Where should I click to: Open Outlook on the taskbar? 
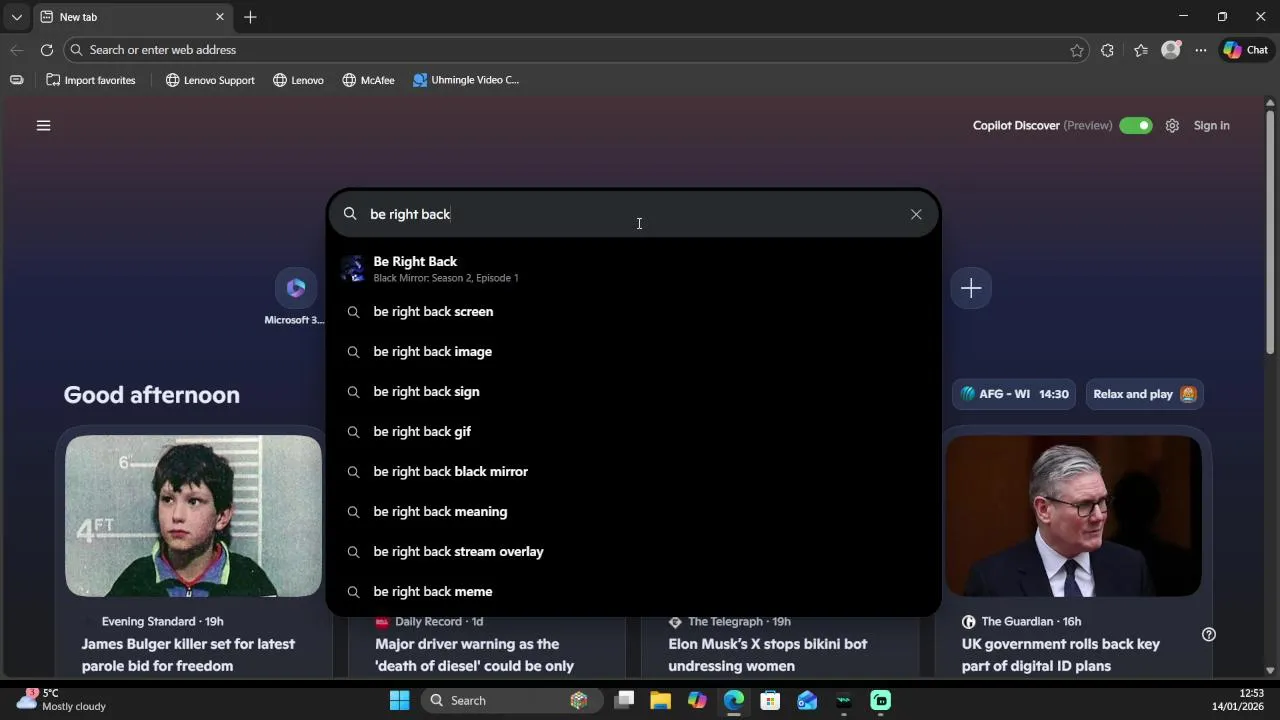coord(807,700)
